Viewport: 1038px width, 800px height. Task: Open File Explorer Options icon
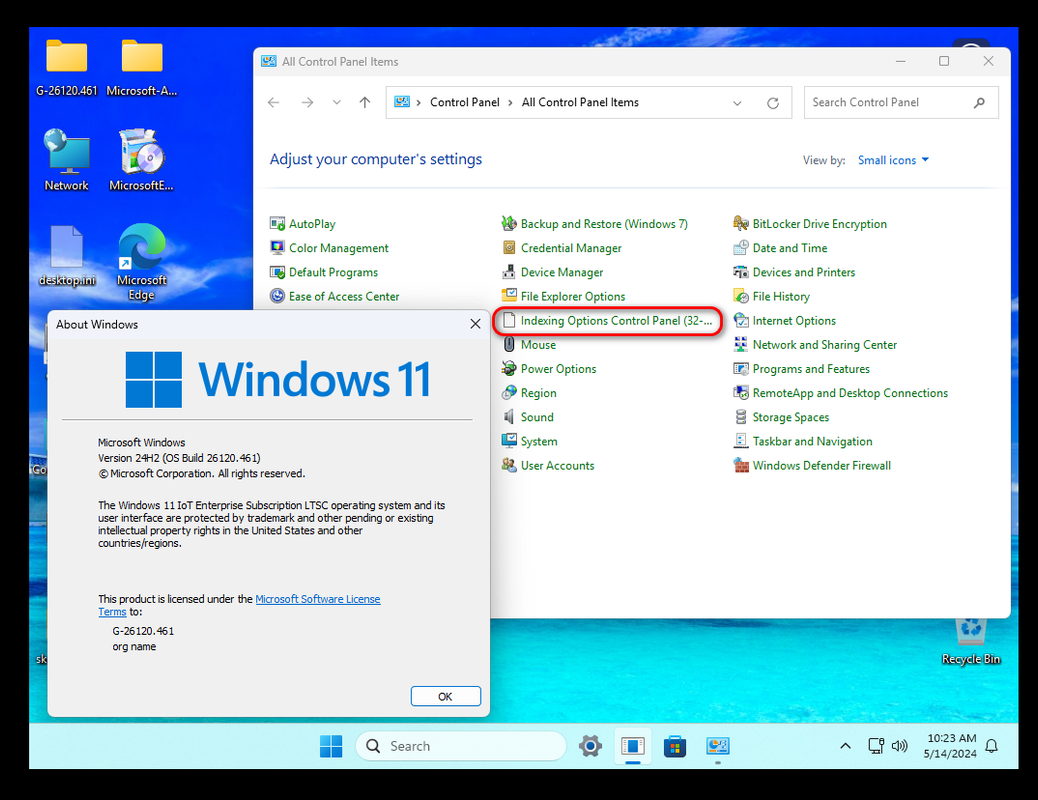[509, 296]
